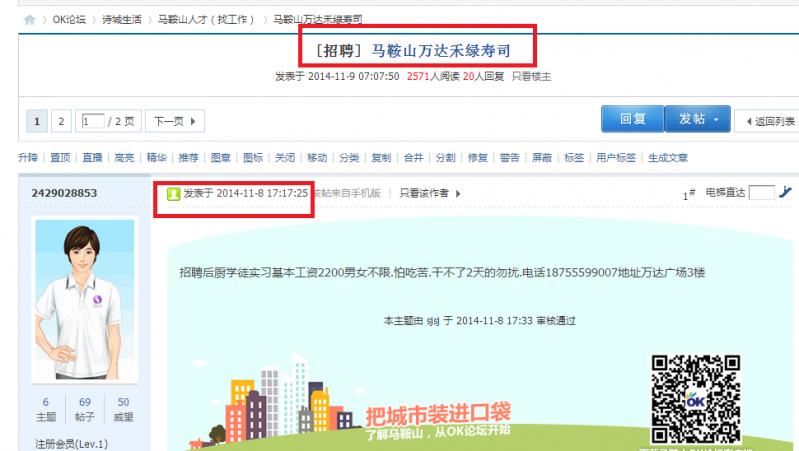Open the 6 主题 threads count
The width and height of the screenshot is (799, 451).
point(46,409)
